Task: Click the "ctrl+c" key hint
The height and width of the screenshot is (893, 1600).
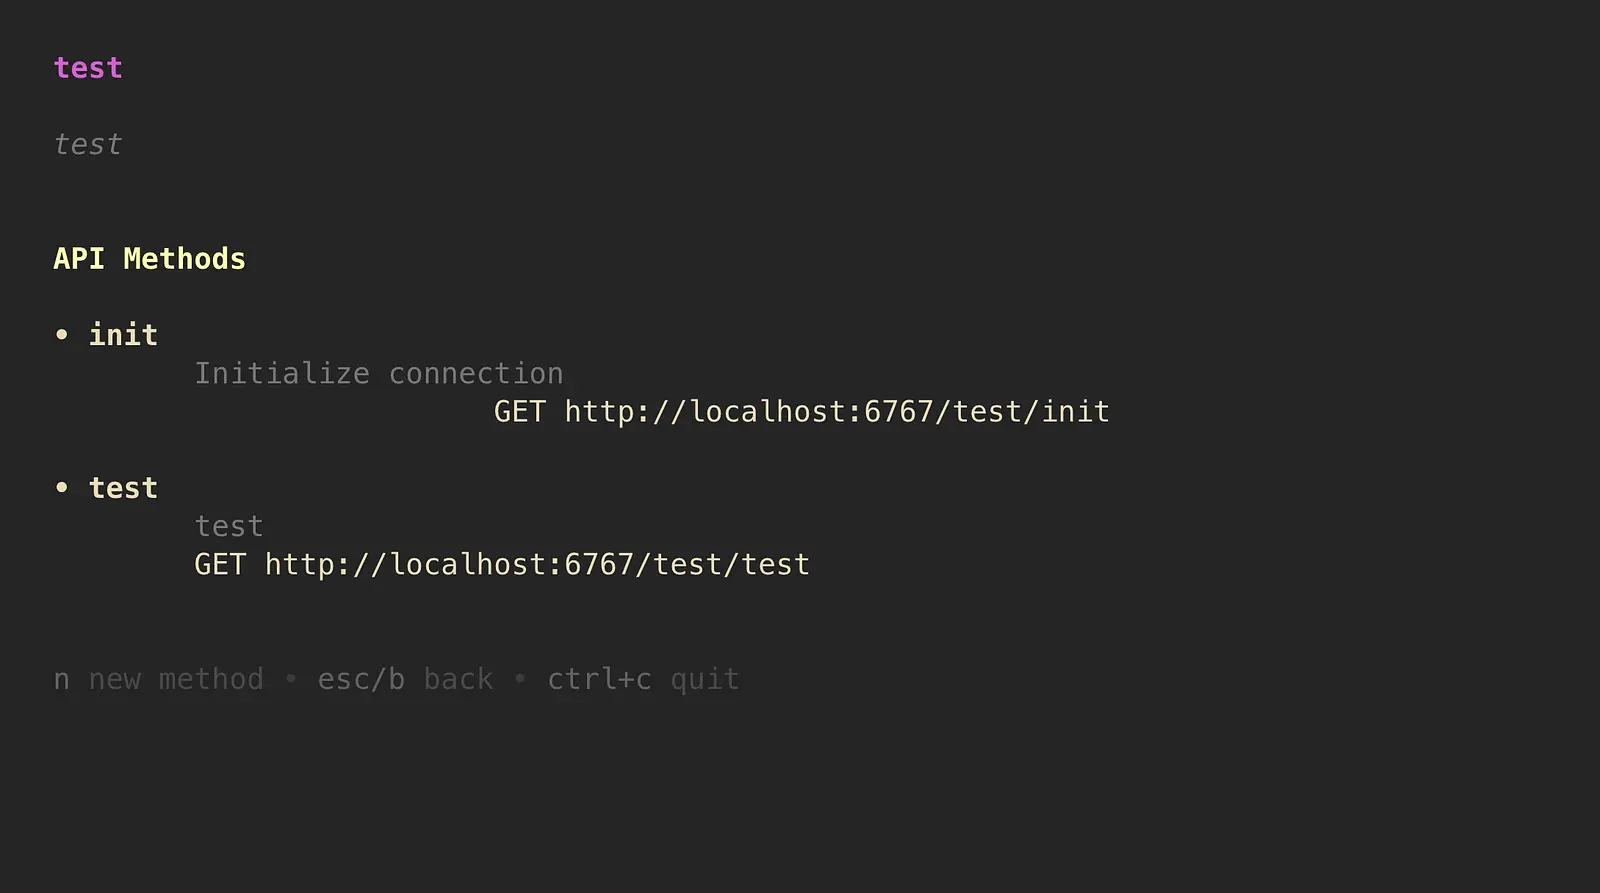Action: pyautogui.click(x=599, y=680)
